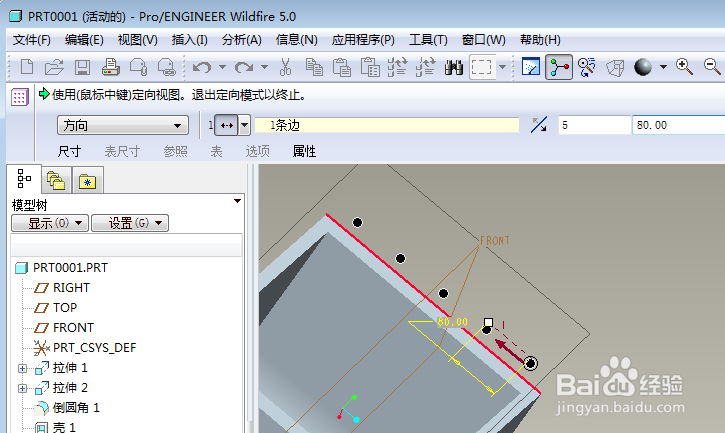Open display style dropdown next to sphere

tap(664, 68)
